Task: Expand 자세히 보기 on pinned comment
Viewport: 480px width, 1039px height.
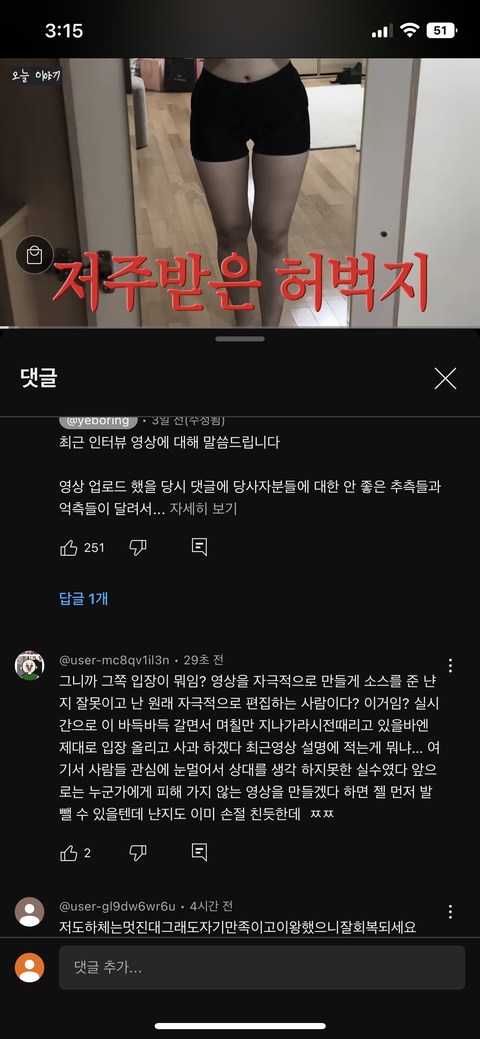Action: (203, 509)
